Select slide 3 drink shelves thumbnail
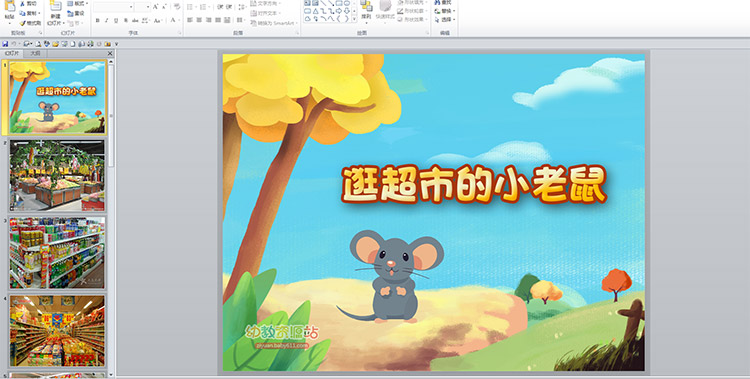 pyautogui.click(x=57, y=253)
